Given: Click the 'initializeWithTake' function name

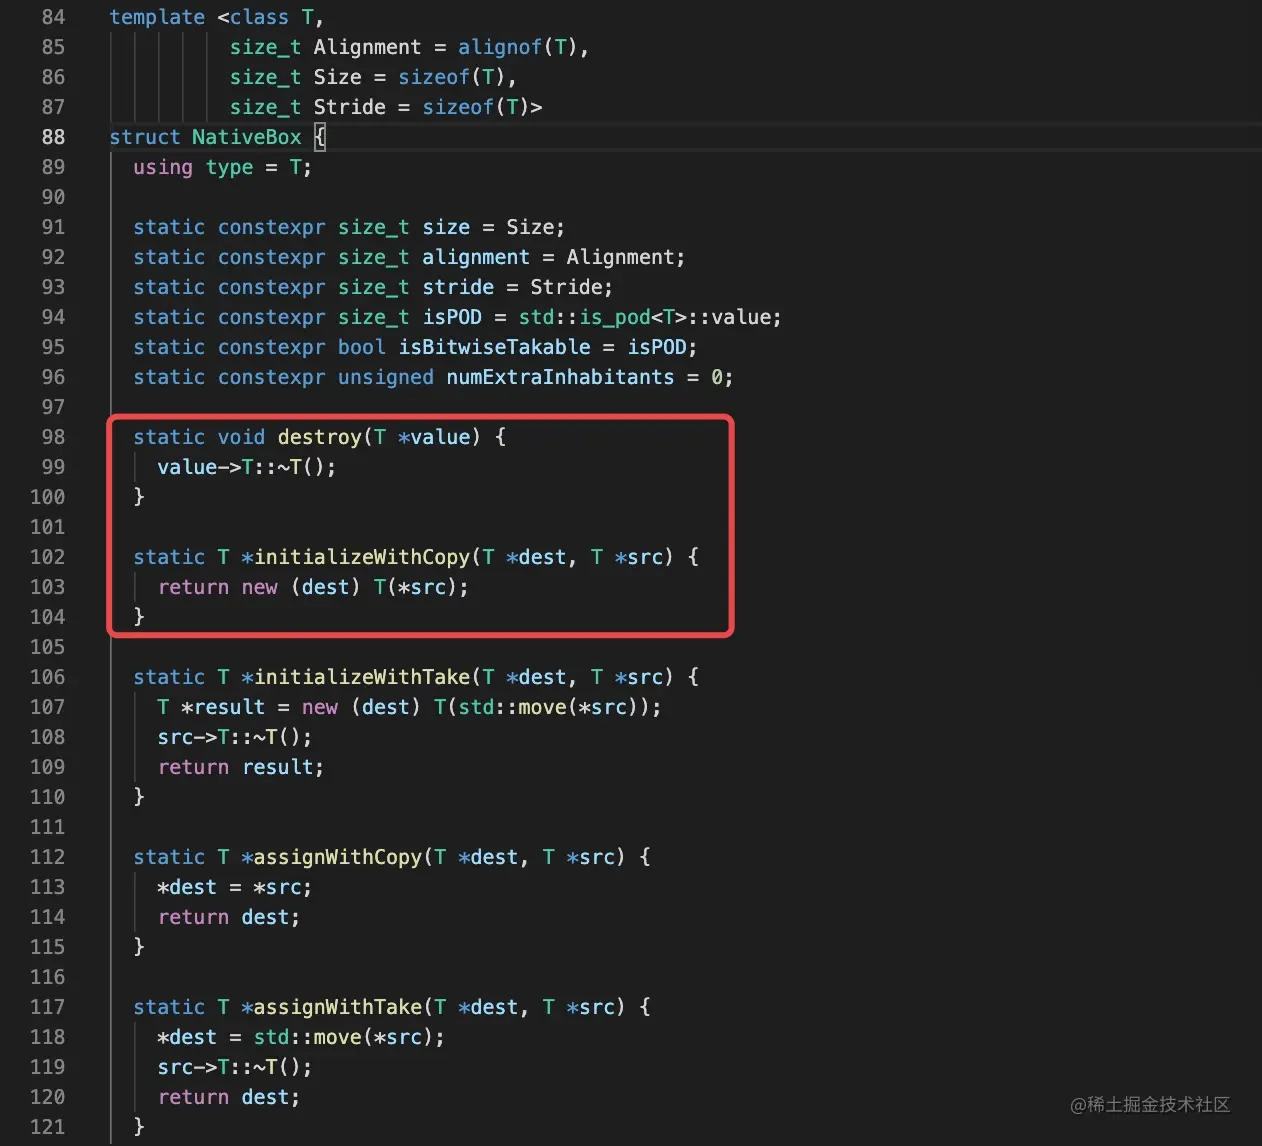Looking at the screenshot, I should pos(361,677).
